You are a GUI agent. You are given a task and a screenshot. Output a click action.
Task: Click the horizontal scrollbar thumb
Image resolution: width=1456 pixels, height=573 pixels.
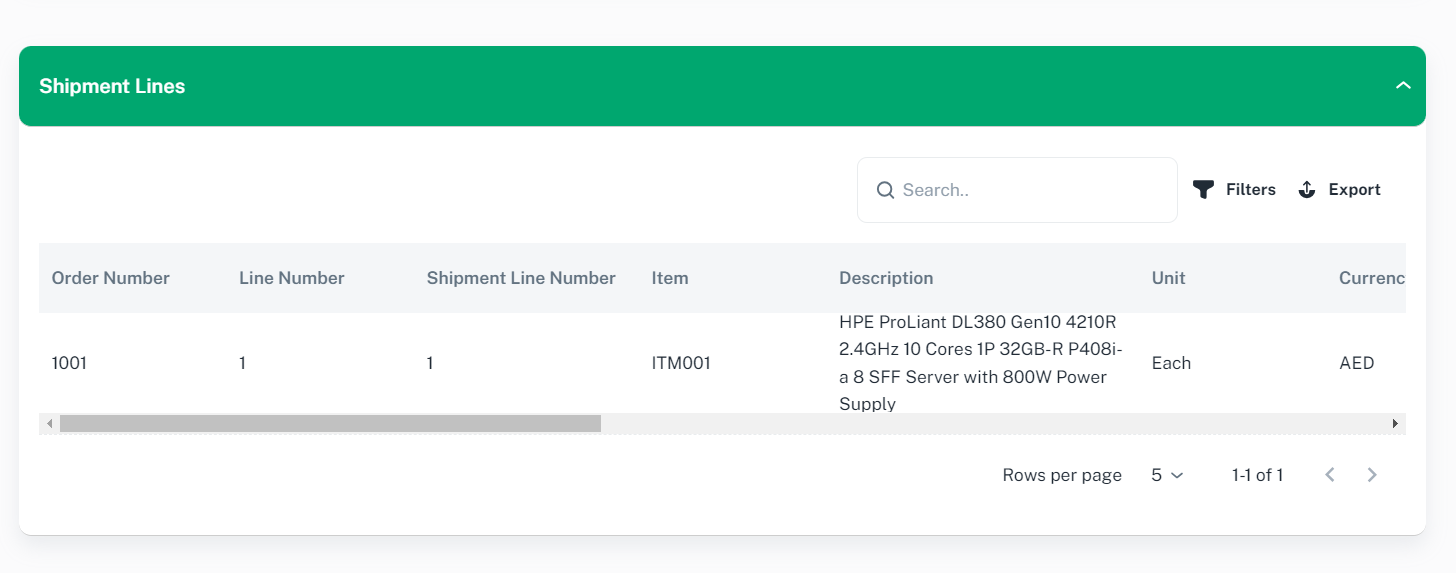330,424
